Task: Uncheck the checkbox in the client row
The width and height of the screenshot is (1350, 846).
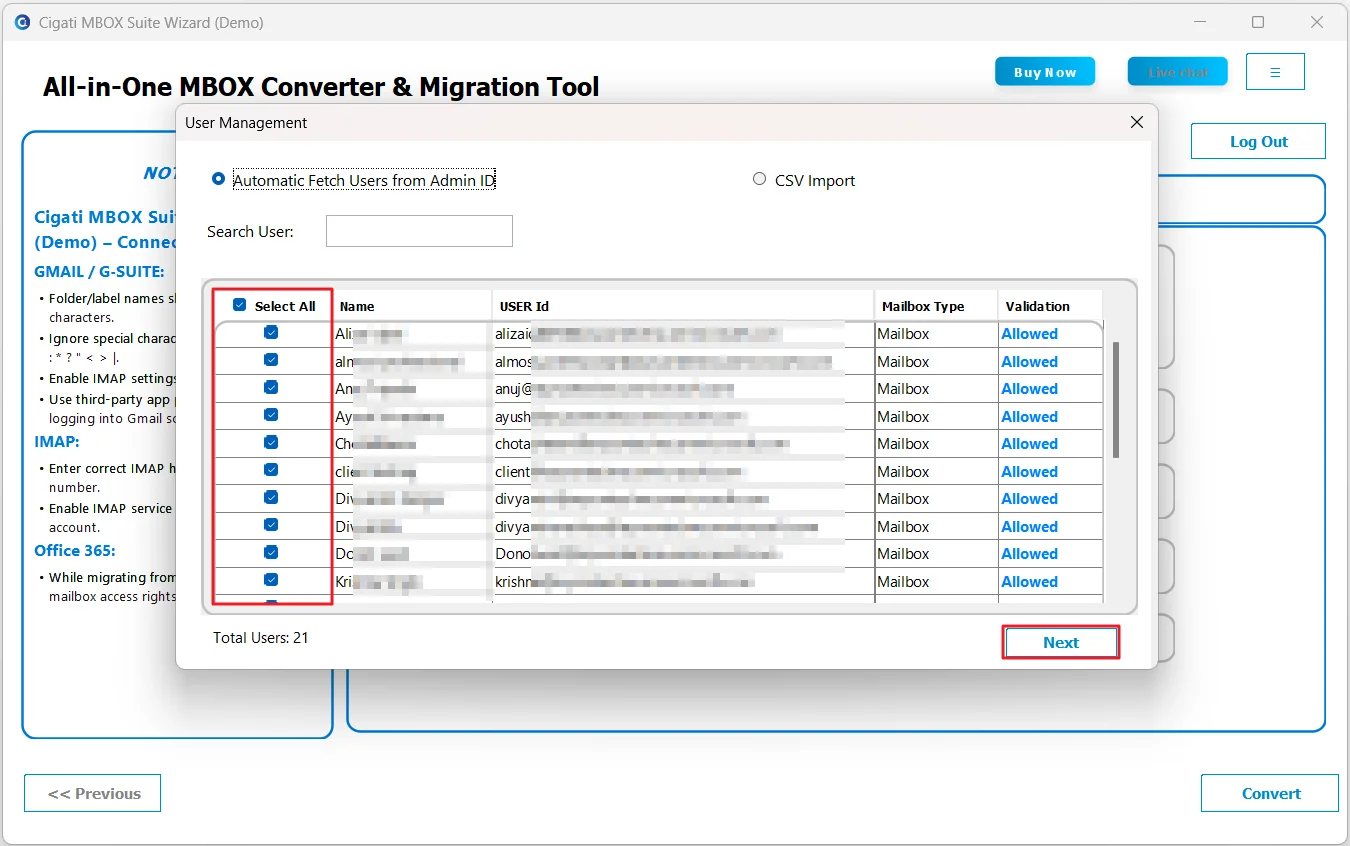Action: [271, 470]
